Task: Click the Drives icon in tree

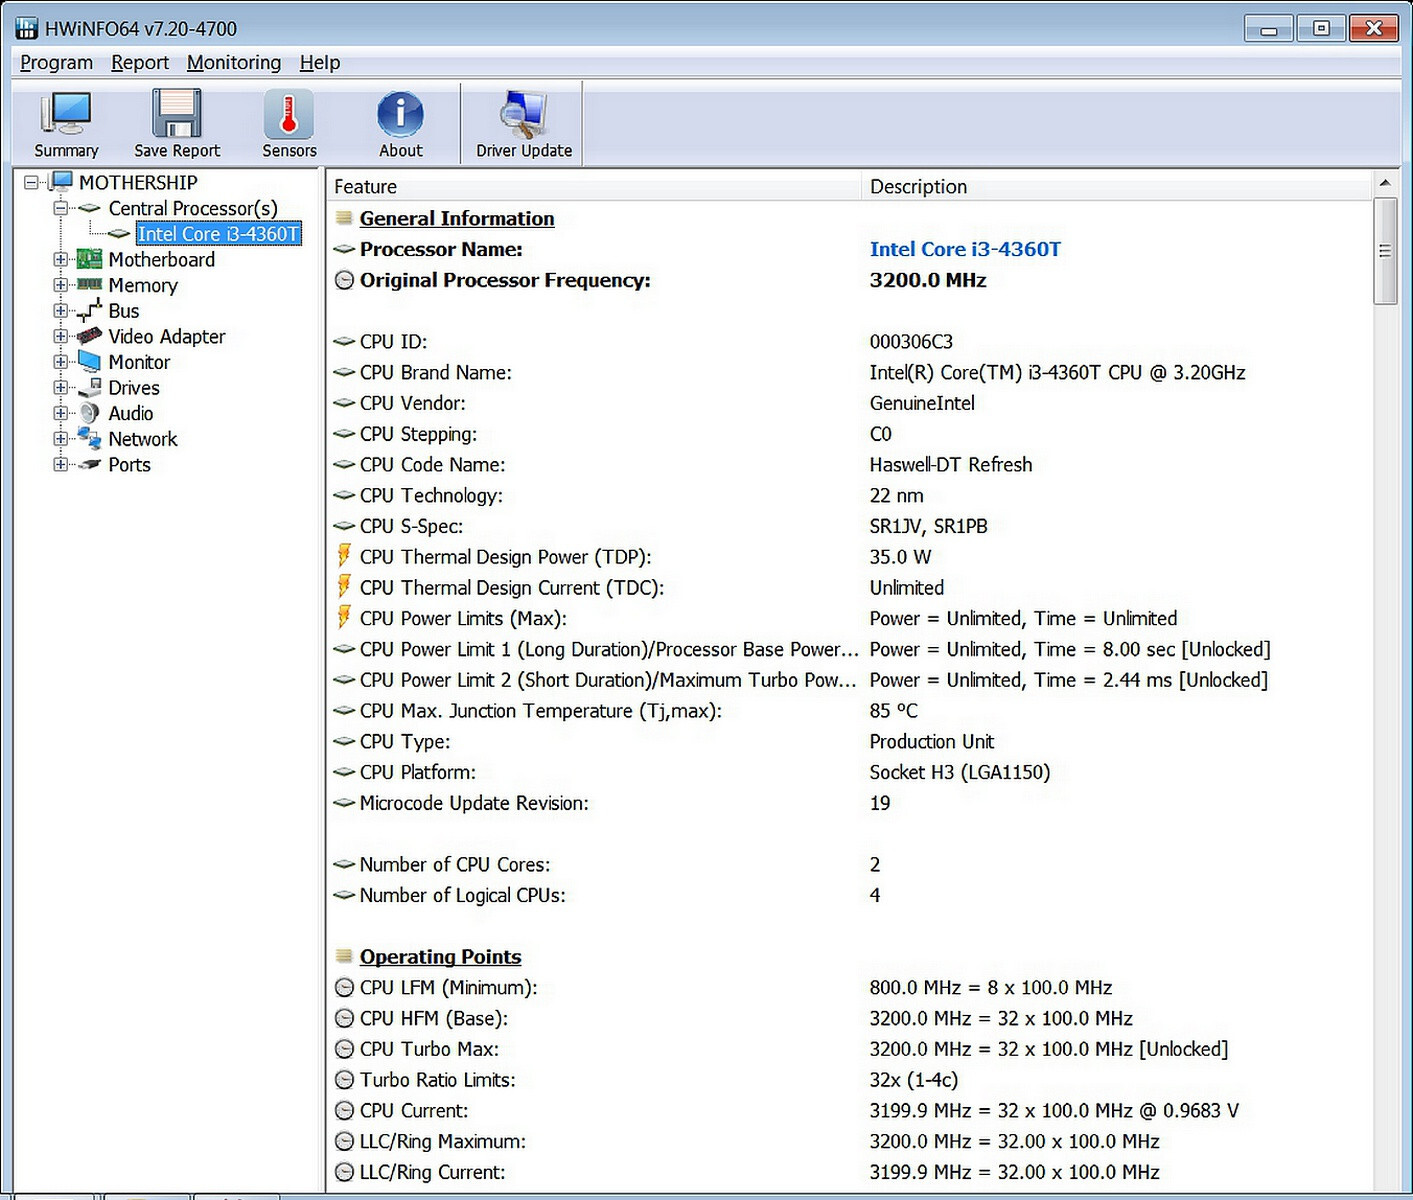Action: click(90, 388)
